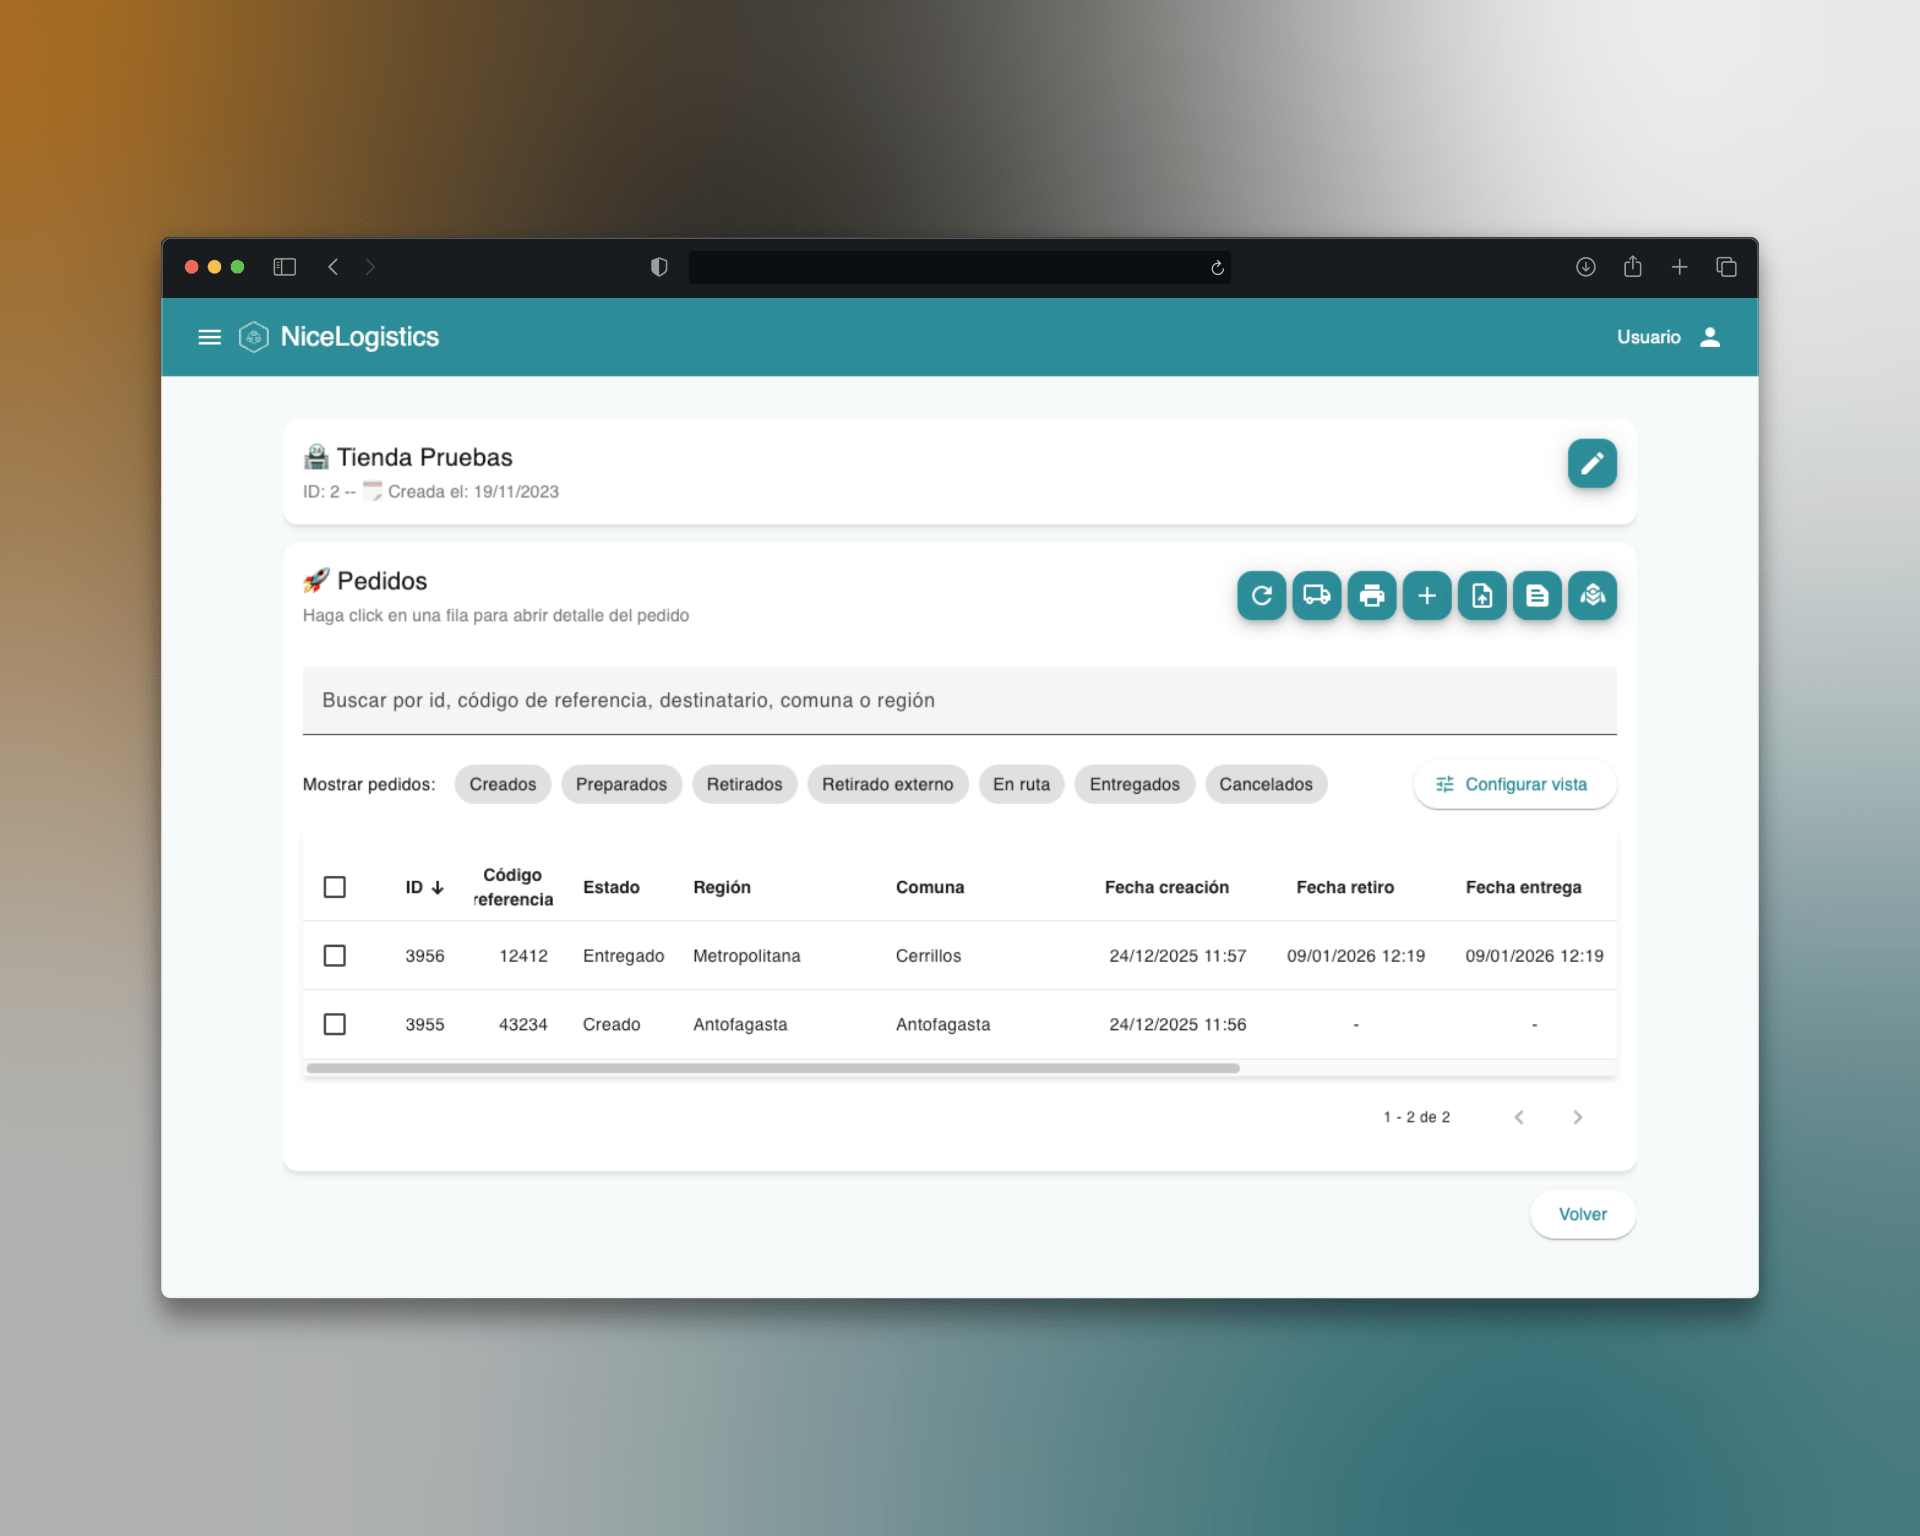Click the delivery truck icon button
Image resolution: width=1920 pixels, height=1536 pixels.
click(x=1316, y=596)
